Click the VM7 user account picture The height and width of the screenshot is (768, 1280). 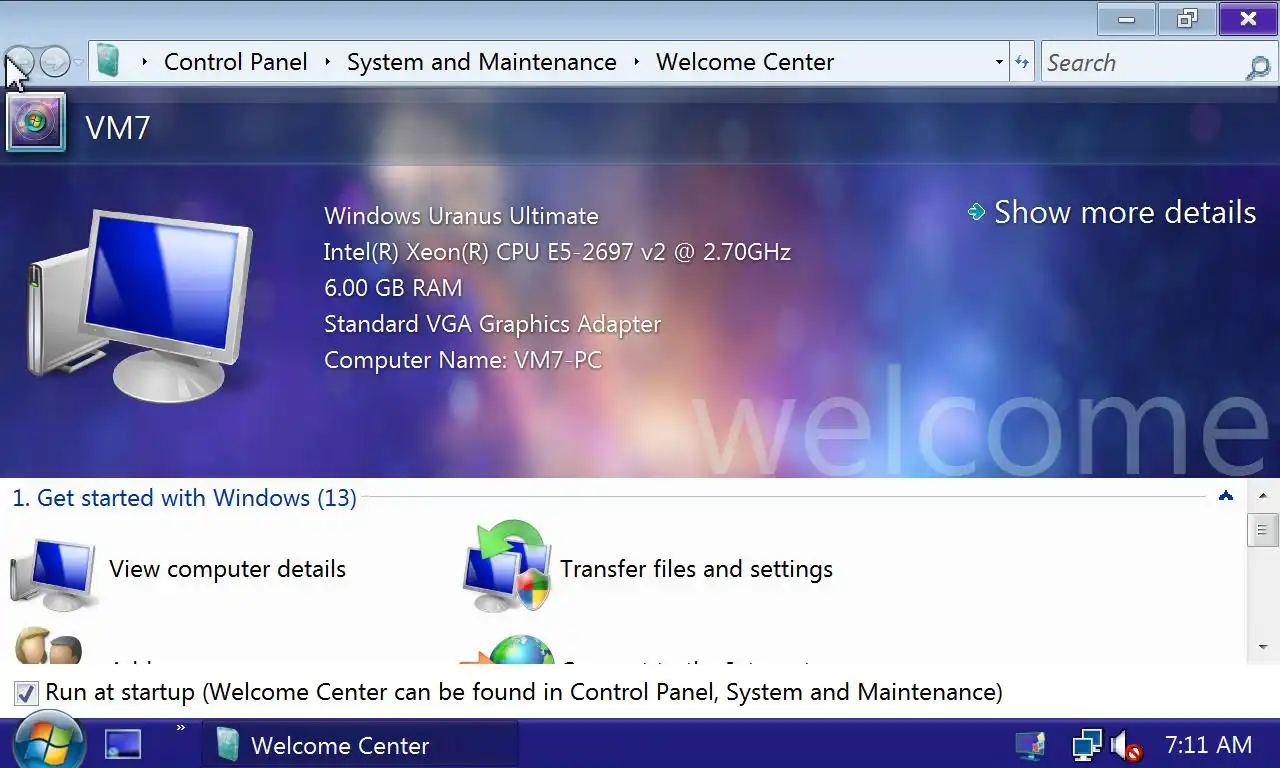pyautogui.click(x=36, y=123)
